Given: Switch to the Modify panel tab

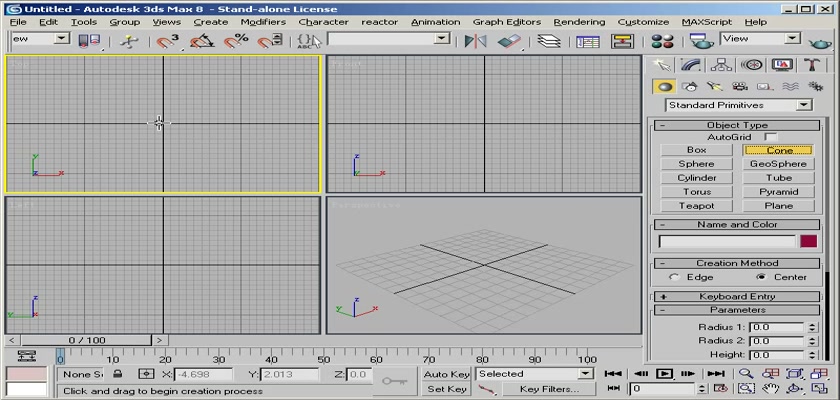Looking at the screenshot, I should tap(692, 65).
